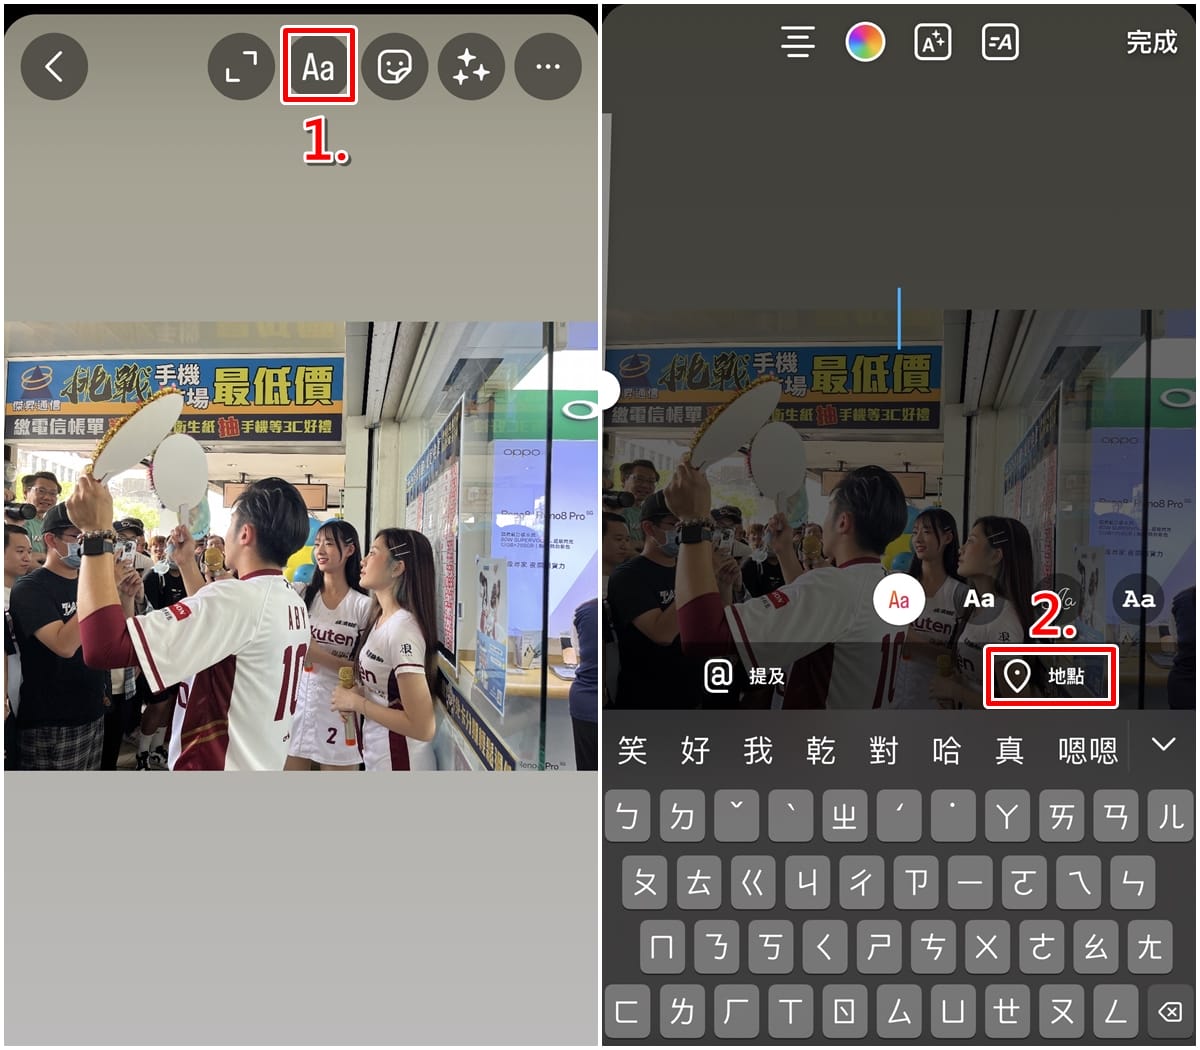Tap the ㄈ key
The image size is (1200, 1050).
628,1012
